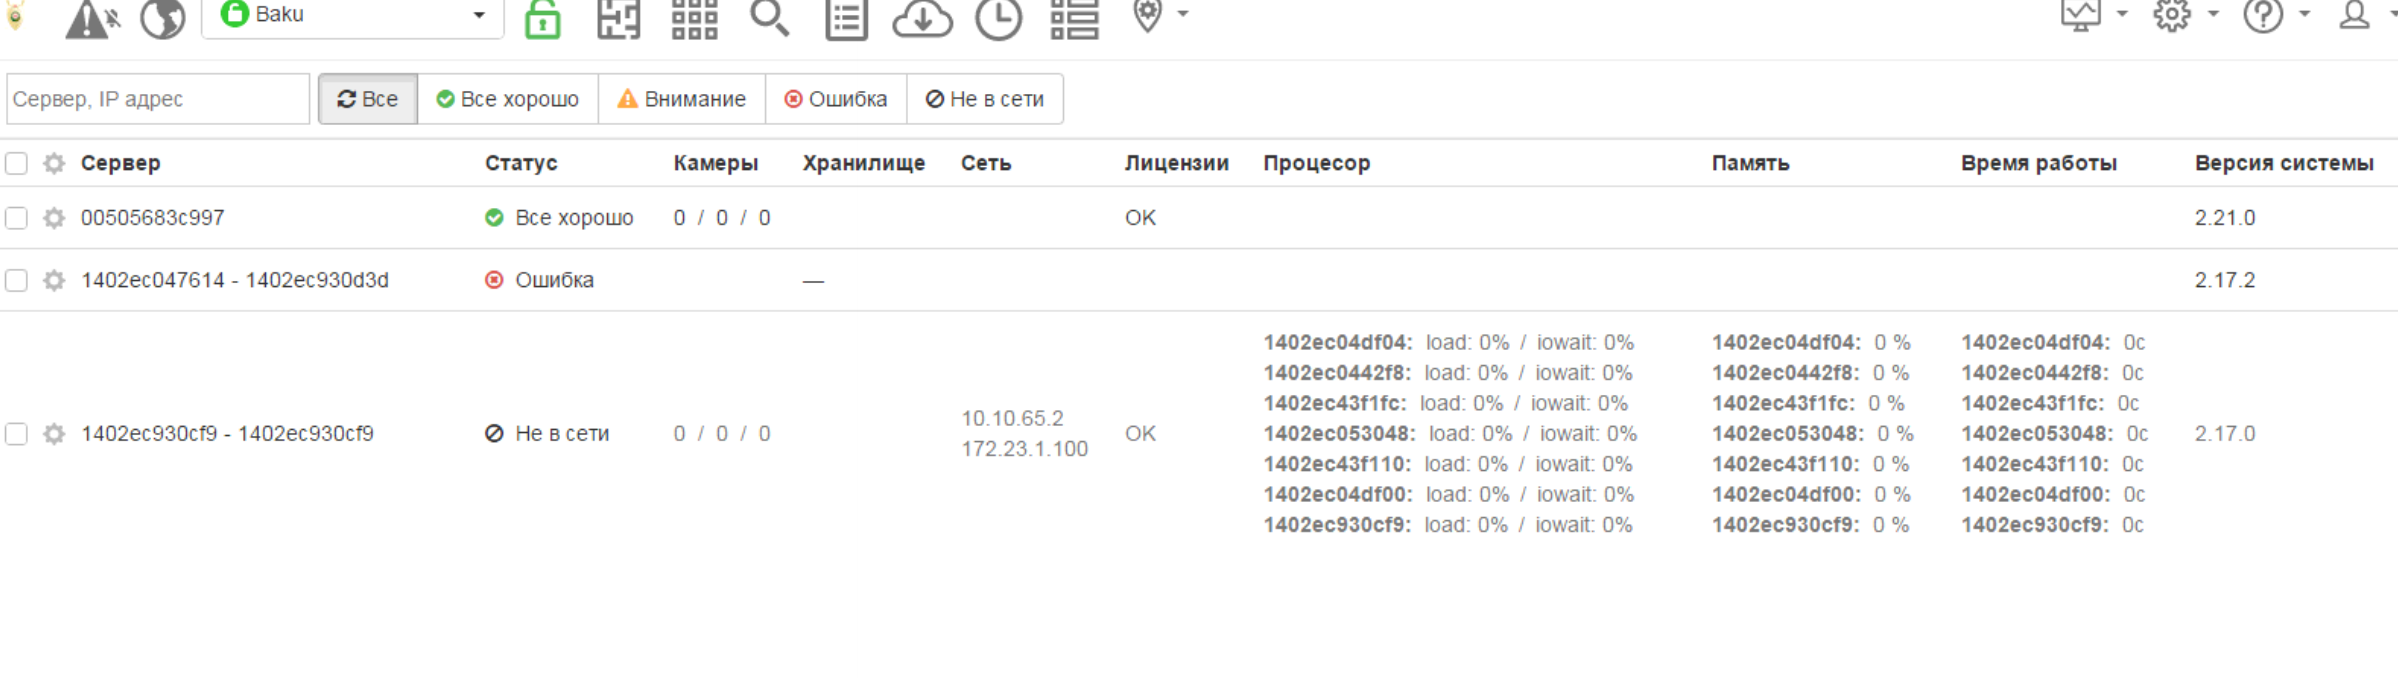Sort by 'Сеть' column header
Screen dimensions: 2398x678
pyautogui.click(x=986, y=163)
